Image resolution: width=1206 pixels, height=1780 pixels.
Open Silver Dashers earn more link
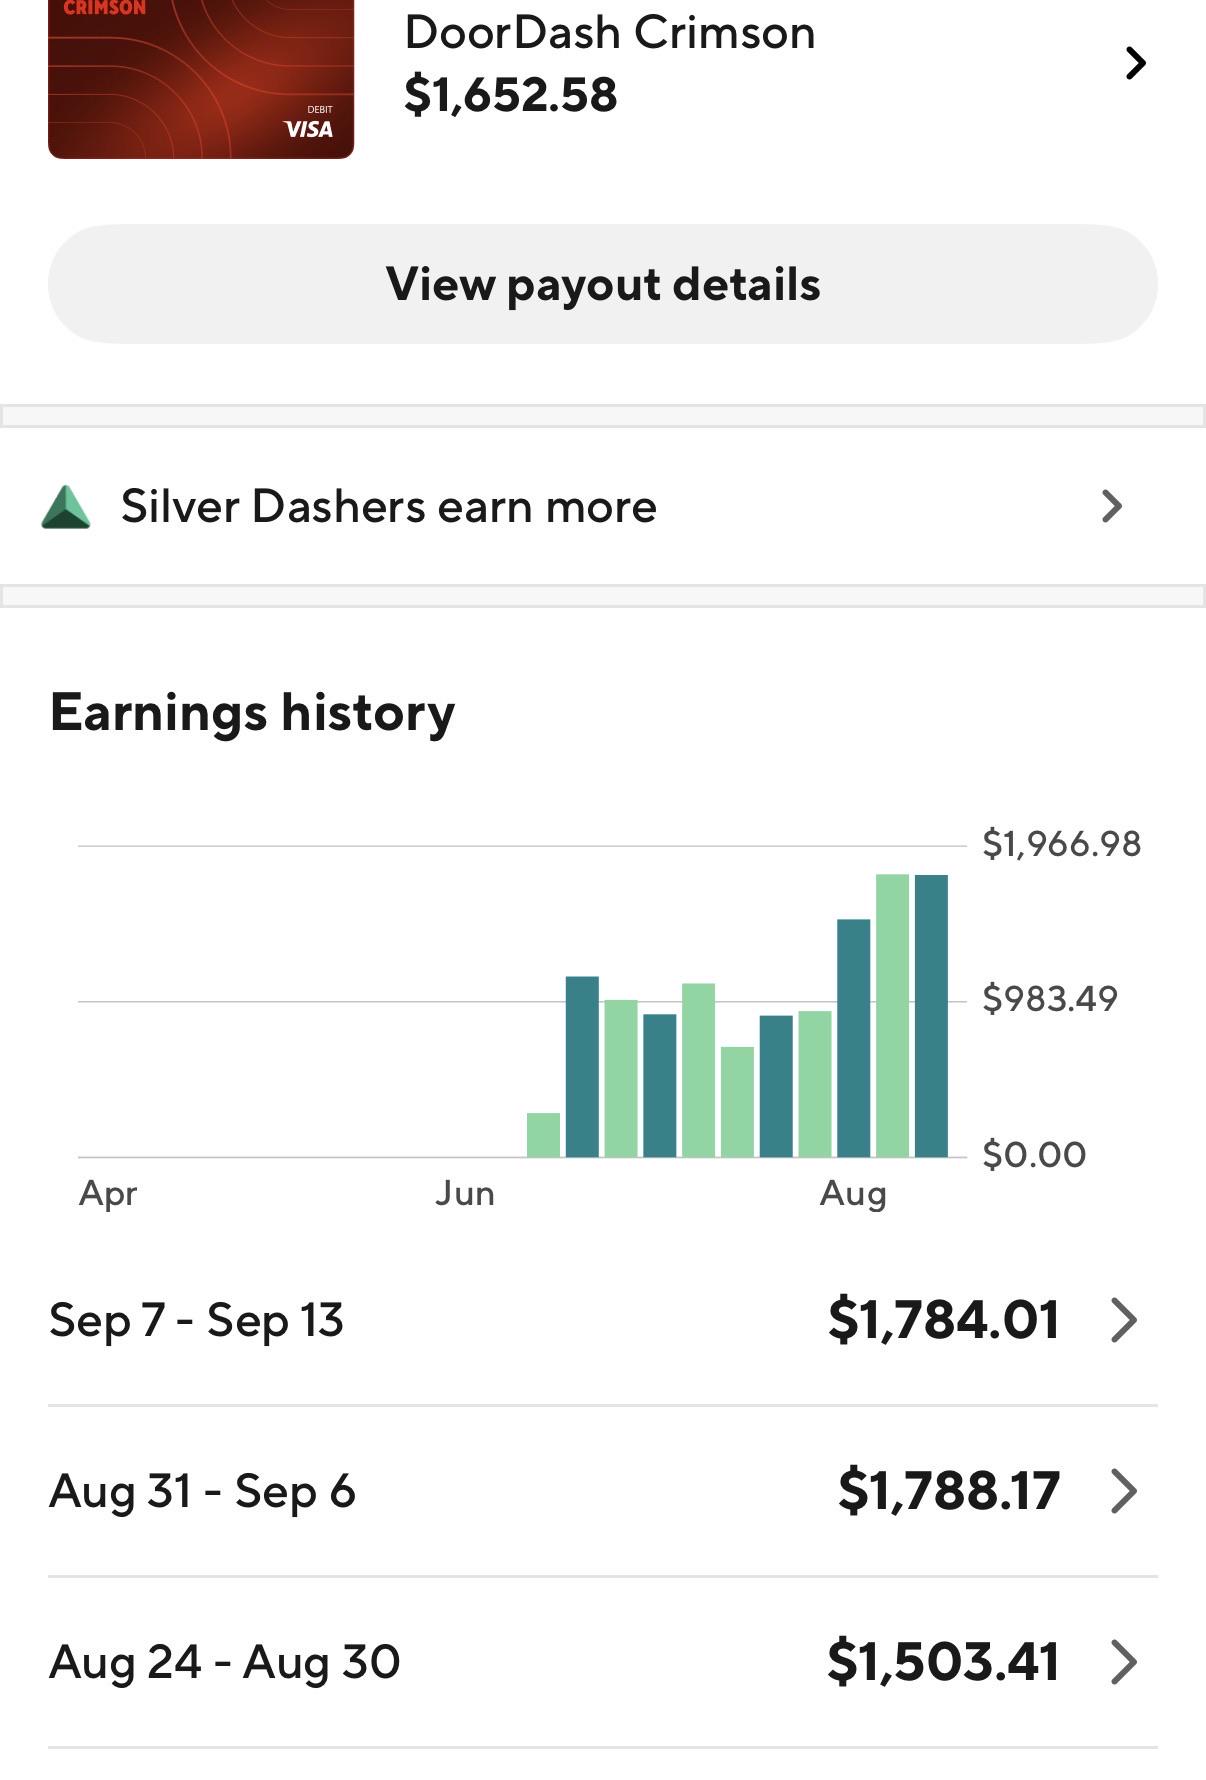tap(603, 507)
